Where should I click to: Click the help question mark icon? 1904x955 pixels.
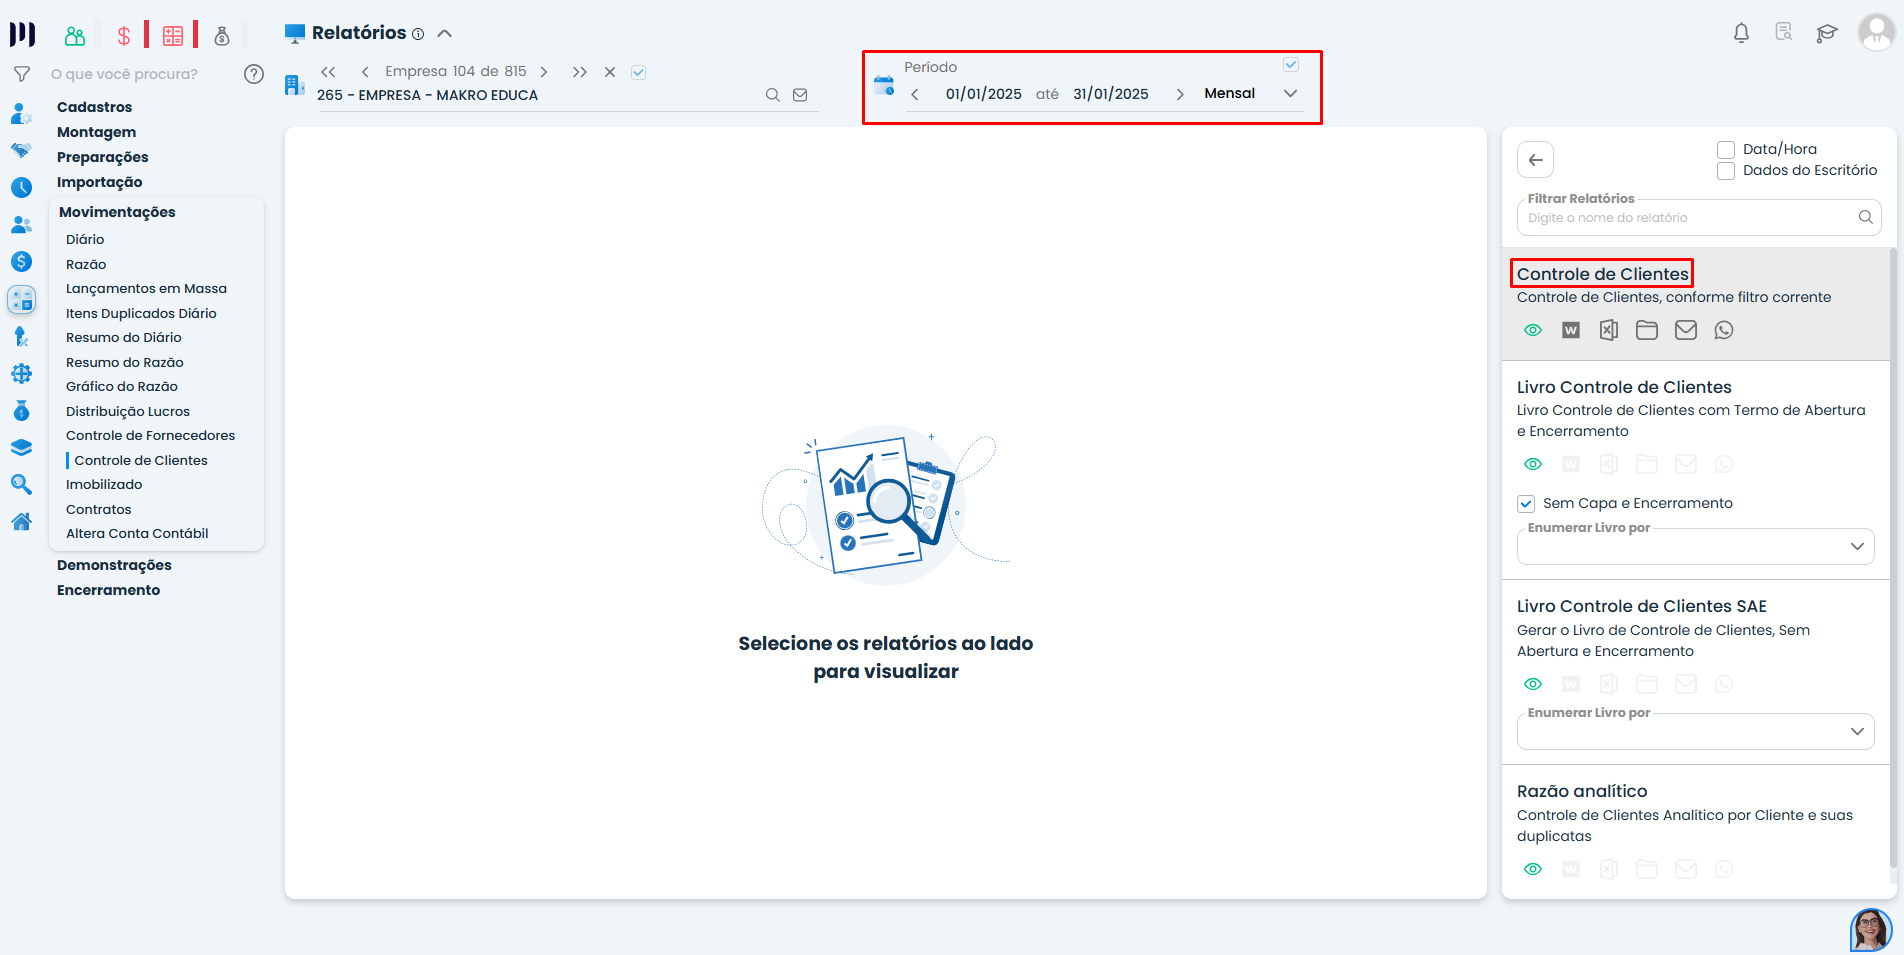click(x=254, y=74)
